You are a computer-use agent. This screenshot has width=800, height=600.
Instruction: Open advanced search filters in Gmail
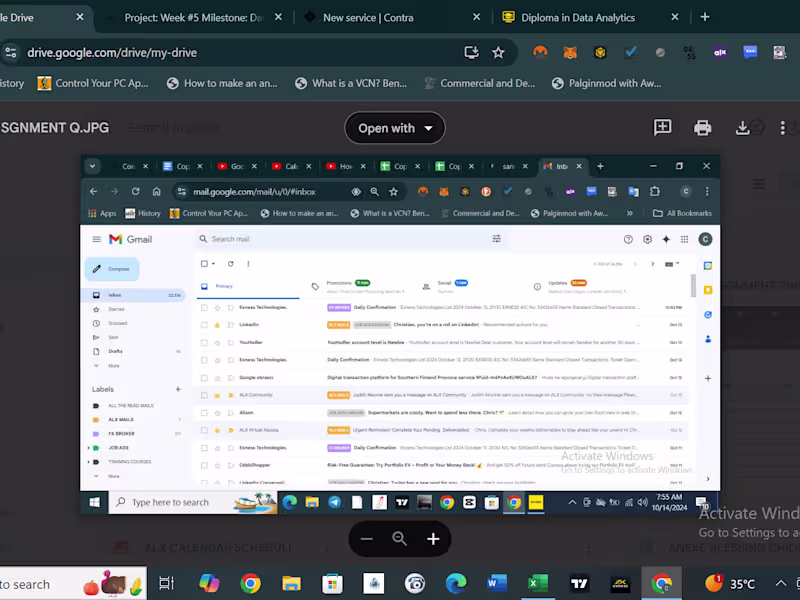pyautogui.click(x=496, y=239)
